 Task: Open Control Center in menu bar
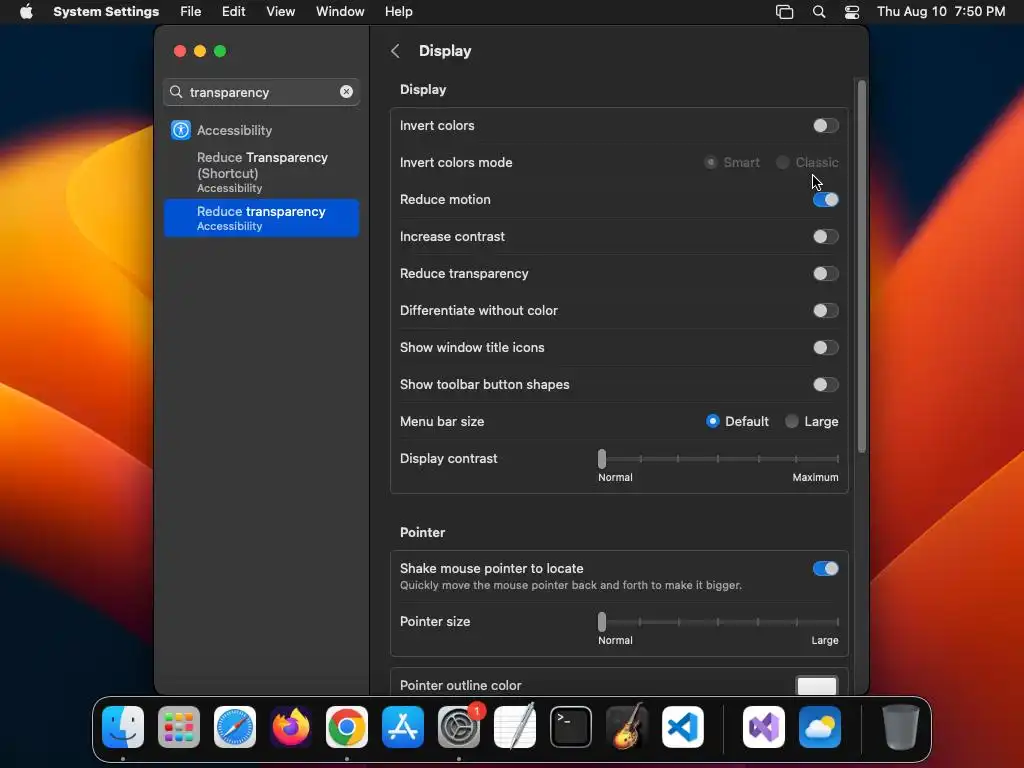852,12
